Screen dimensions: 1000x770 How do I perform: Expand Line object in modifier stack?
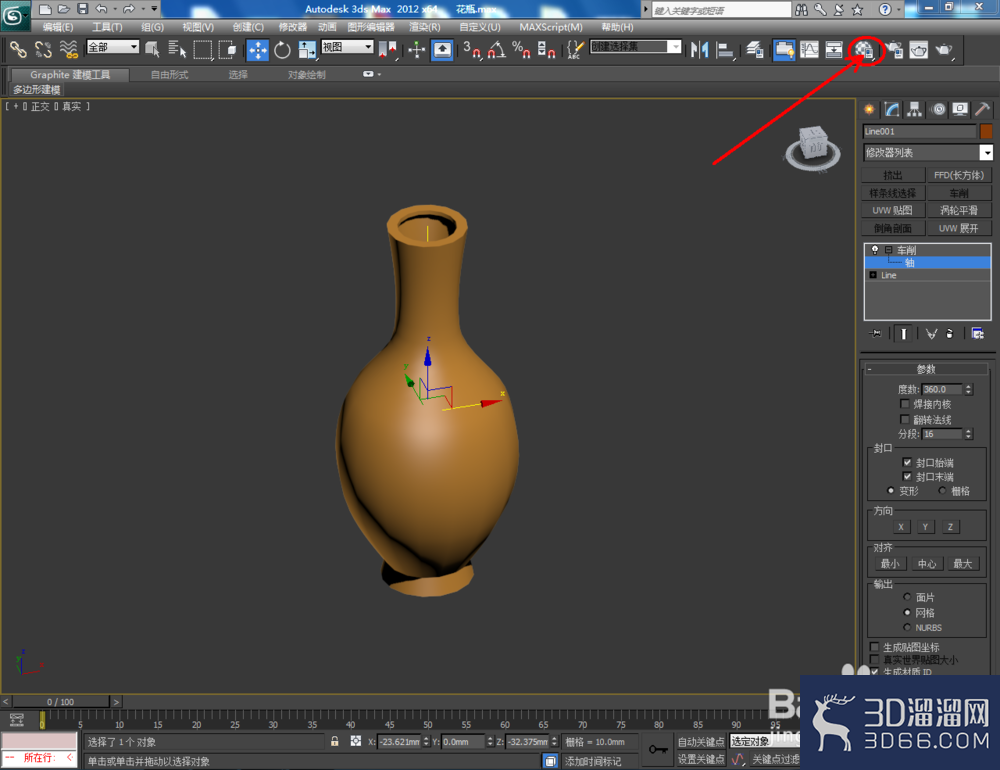[873, 275]
